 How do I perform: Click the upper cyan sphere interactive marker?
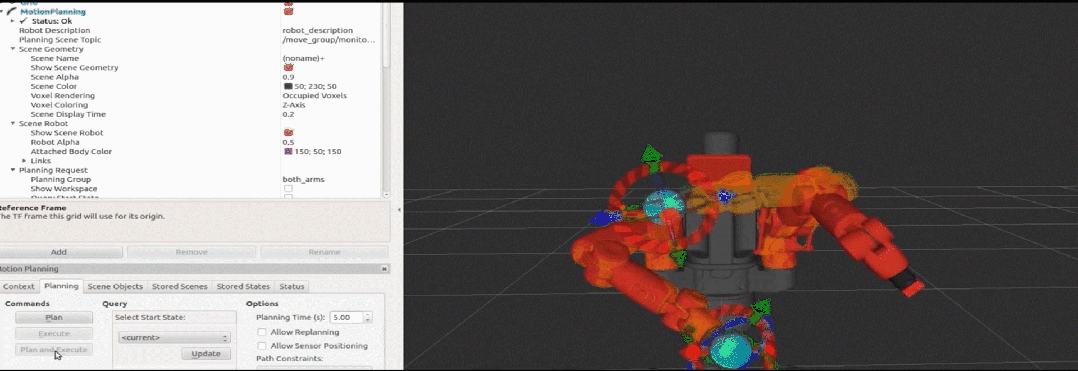tap(663, 205)
